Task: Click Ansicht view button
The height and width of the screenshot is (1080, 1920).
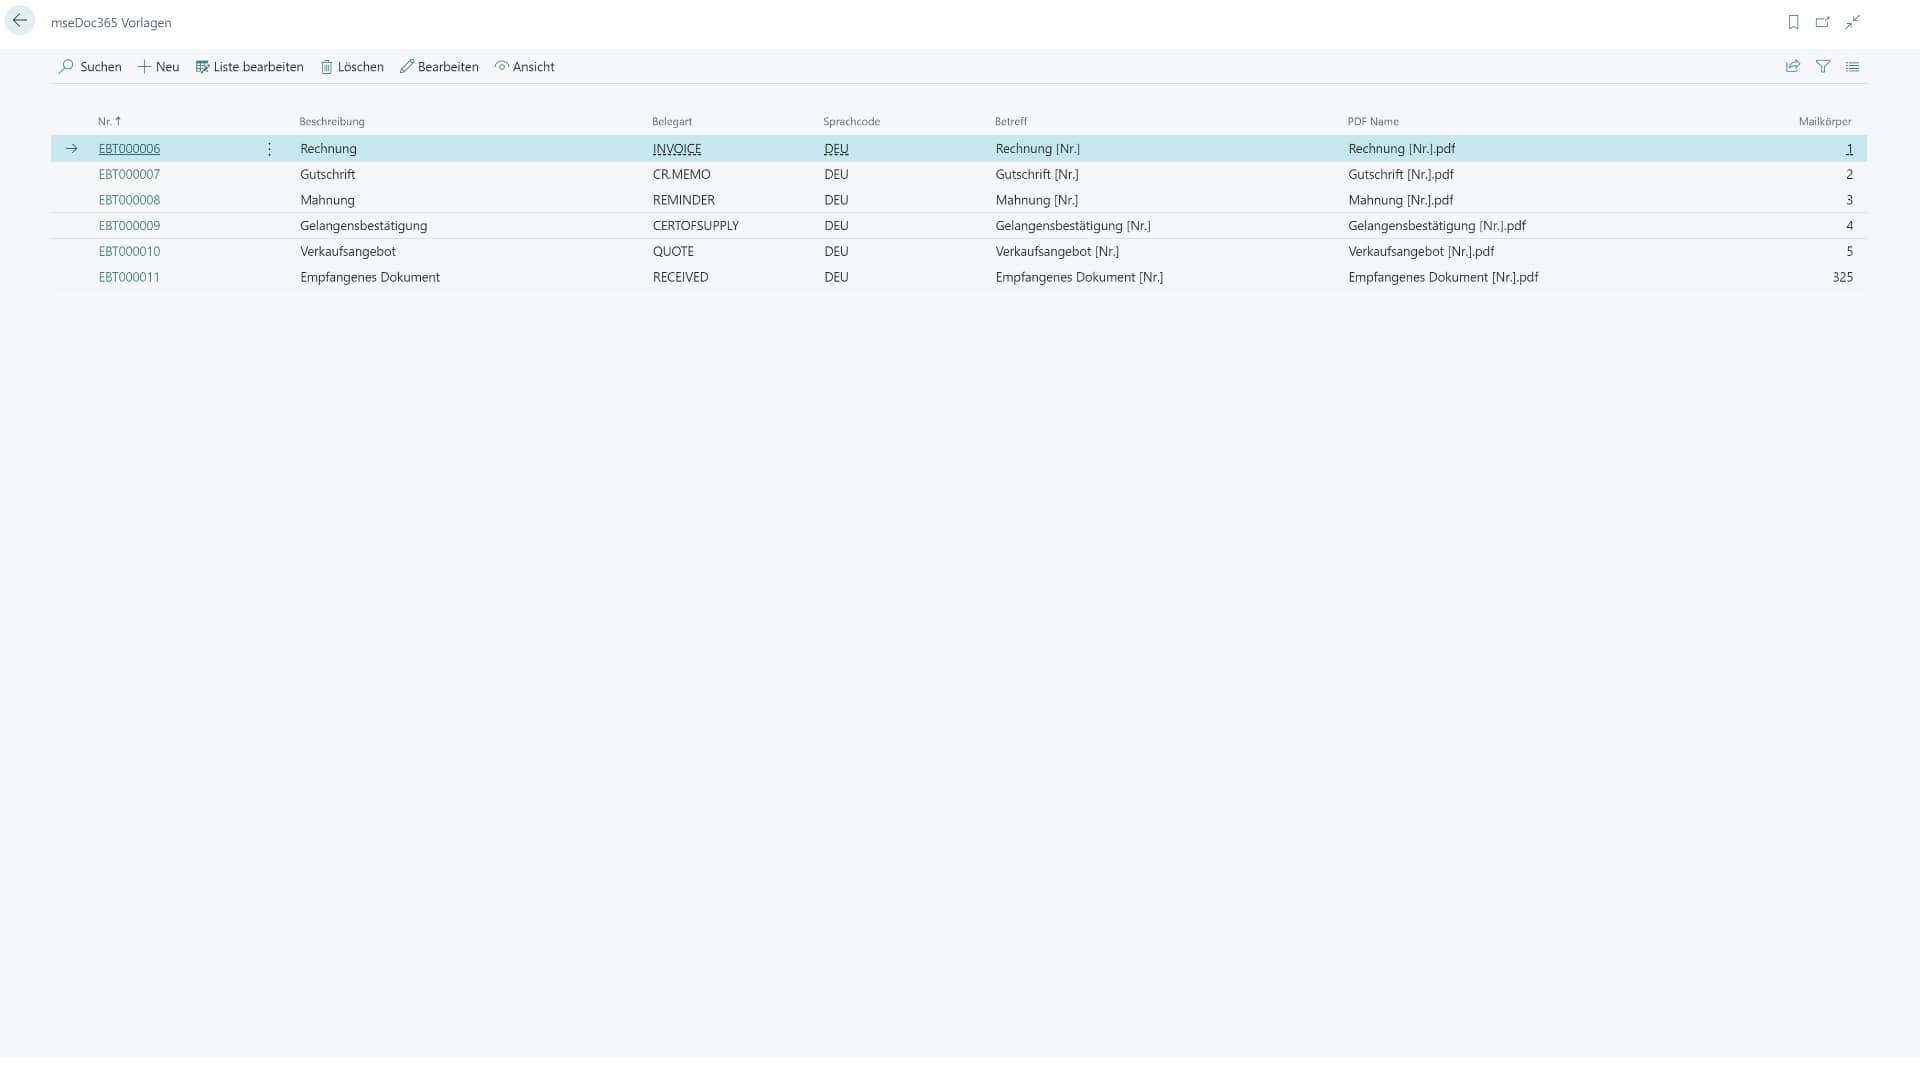Action: (525, 67)
